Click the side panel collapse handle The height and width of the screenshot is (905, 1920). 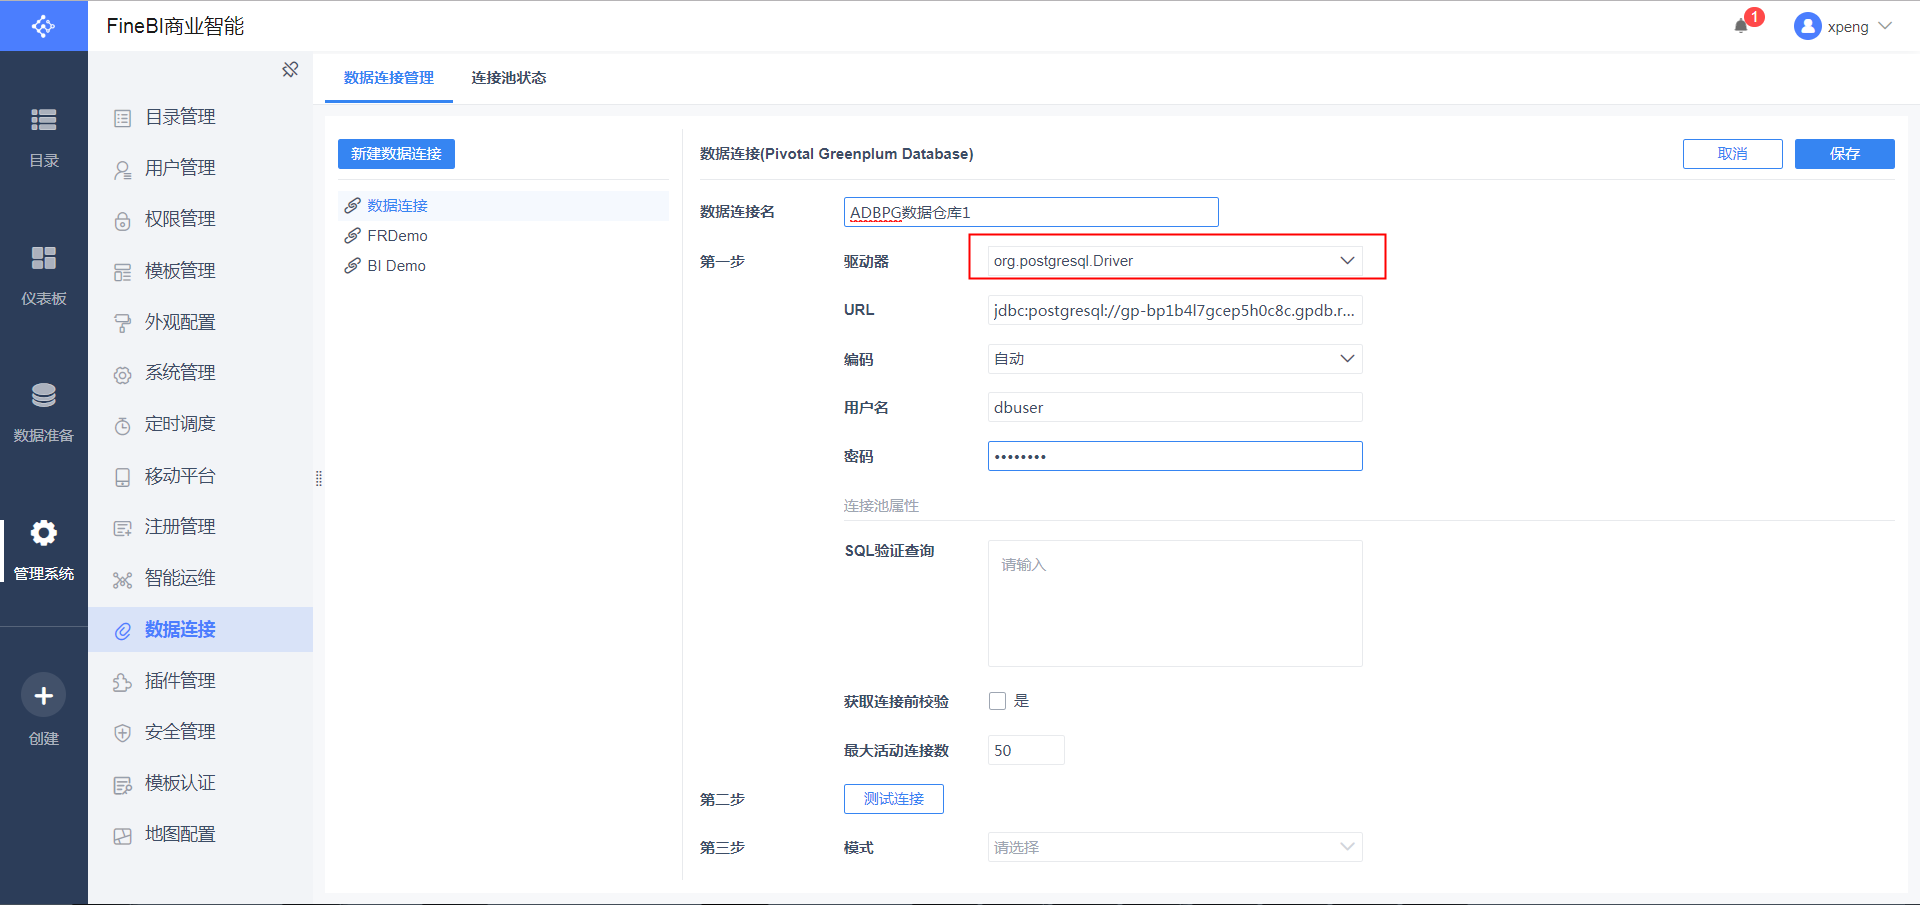click(x=319, y=479)
